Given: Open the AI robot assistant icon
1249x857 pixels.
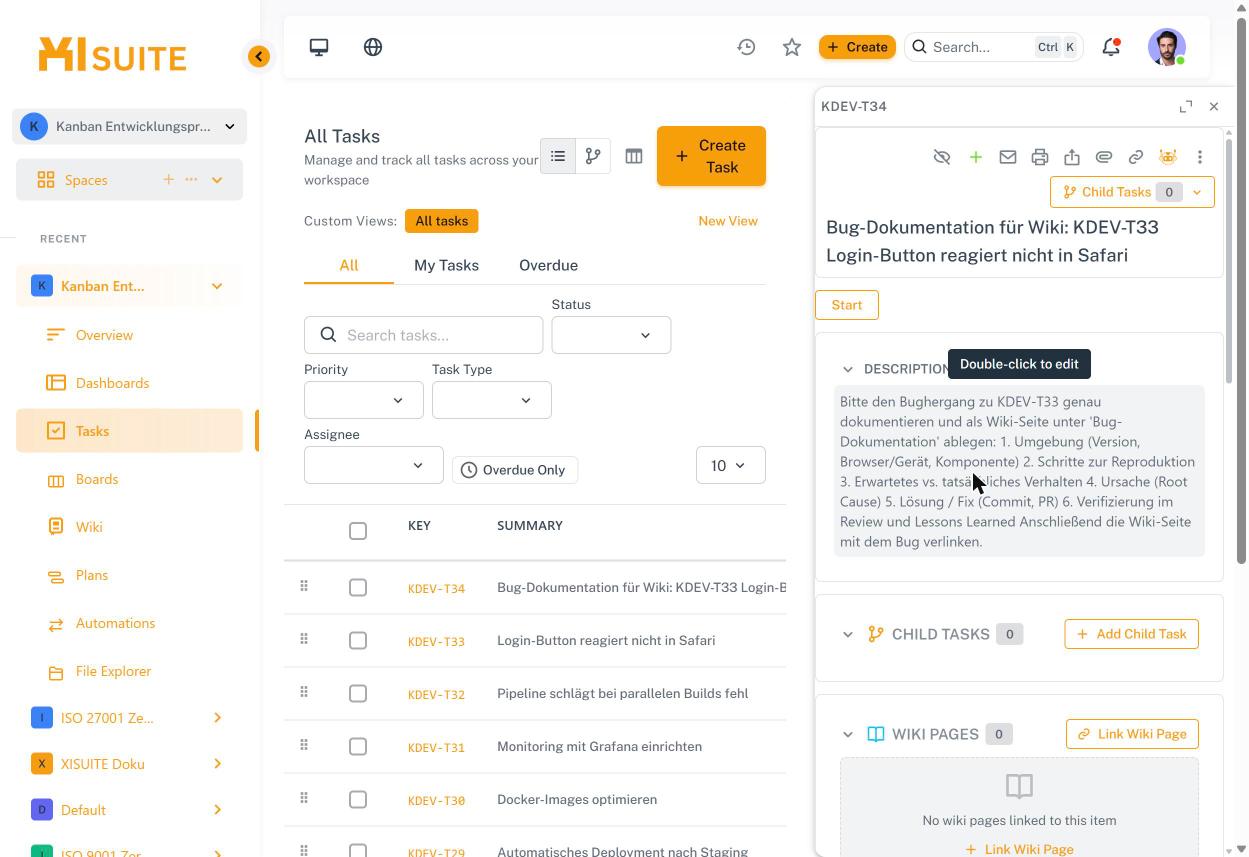Looking at the screenshot, I should [x=1167, y=157].
